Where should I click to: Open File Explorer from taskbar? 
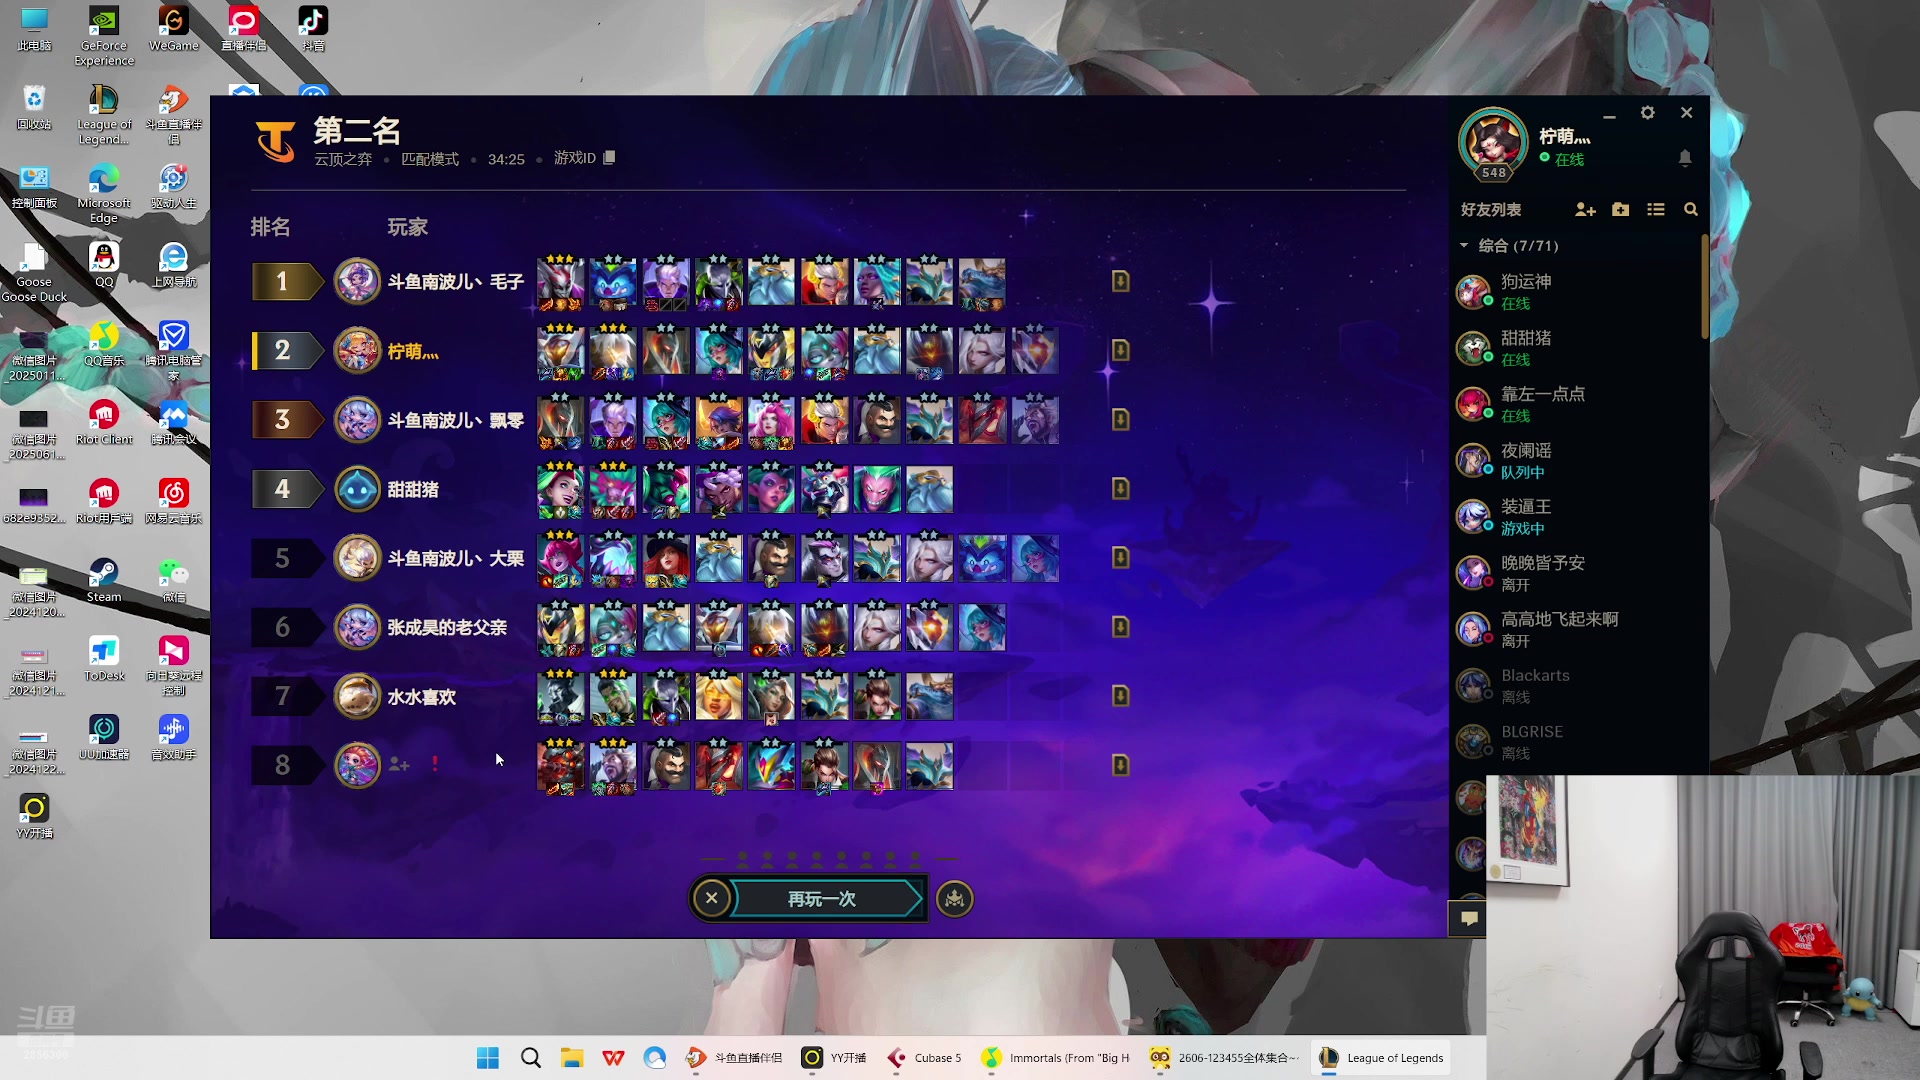tap(572, 1058)
